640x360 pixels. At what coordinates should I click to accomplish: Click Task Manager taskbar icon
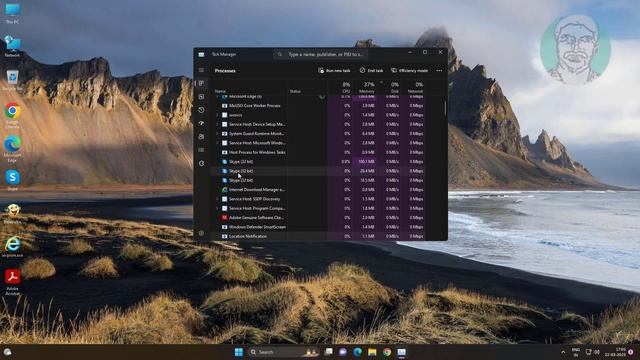coord(402,352)
